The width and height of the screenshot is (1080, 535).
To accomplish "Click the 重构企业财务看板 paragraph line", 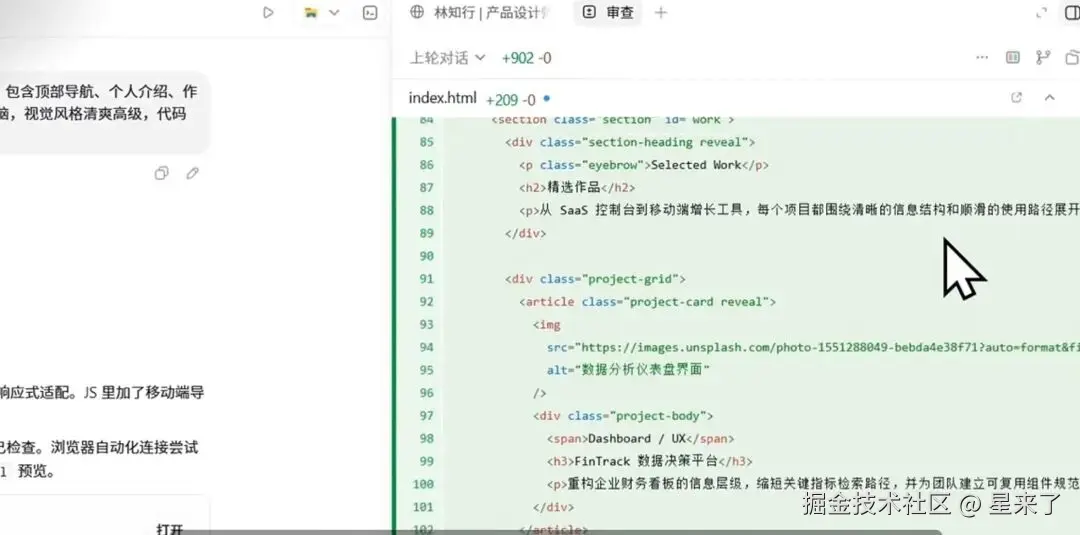I will (x=813, y=484).
